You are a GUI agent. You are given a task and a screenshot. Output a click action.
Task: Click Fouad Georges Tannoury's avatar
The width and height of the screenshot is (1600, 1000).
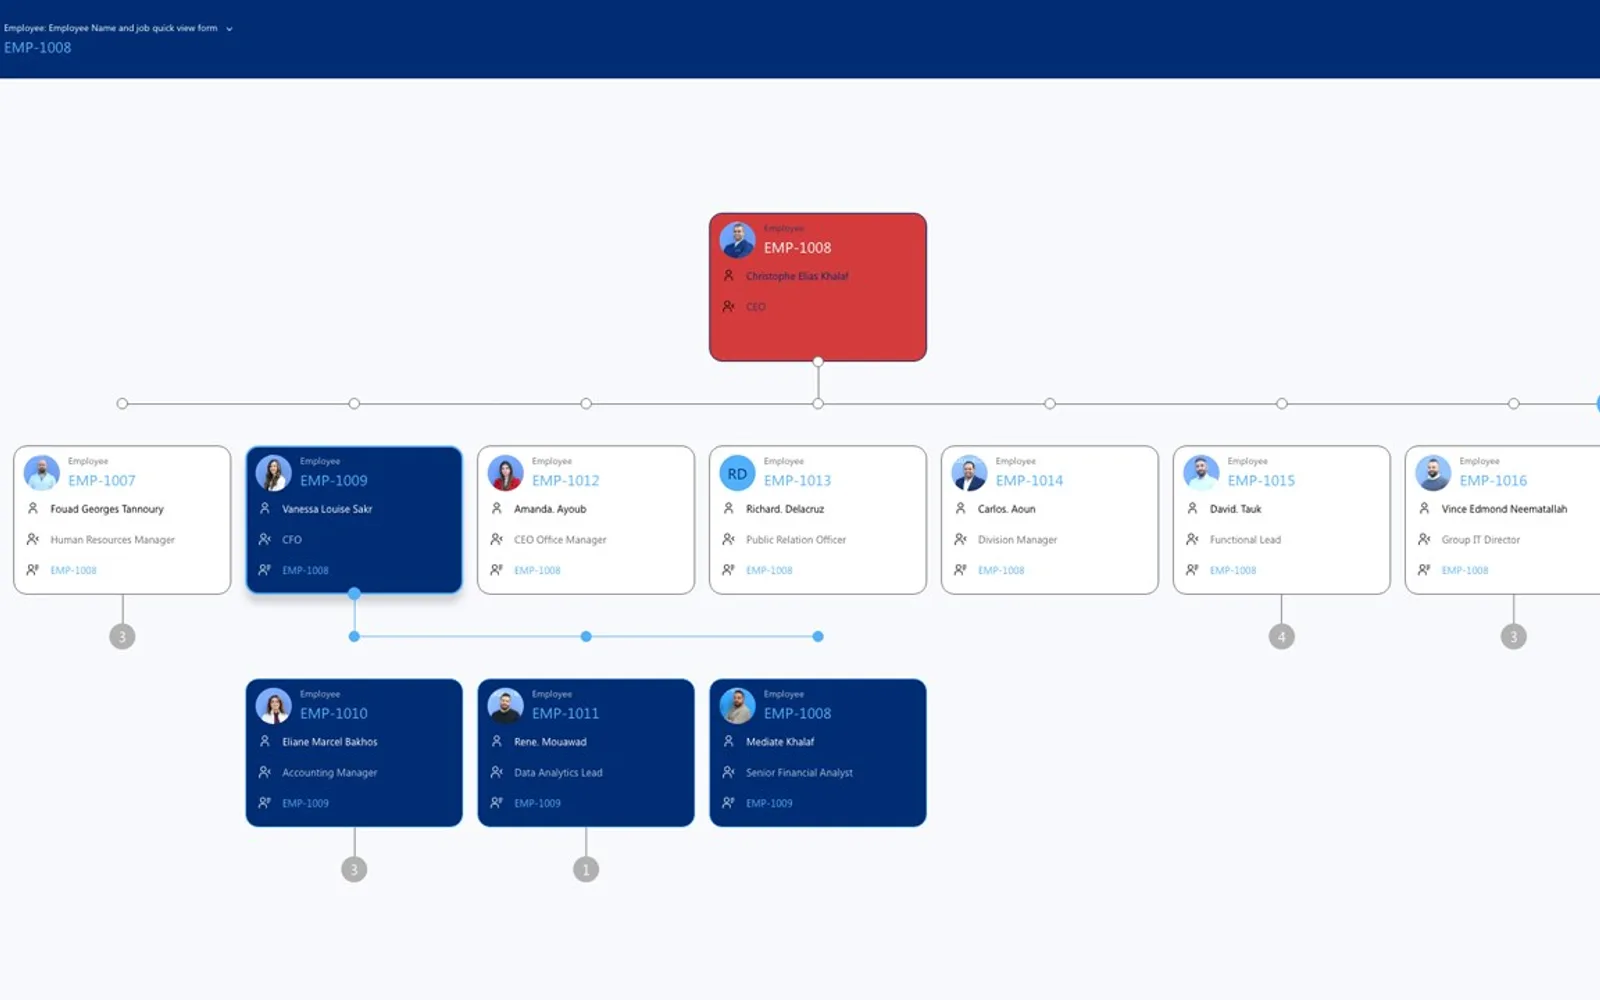pos(42,473)
